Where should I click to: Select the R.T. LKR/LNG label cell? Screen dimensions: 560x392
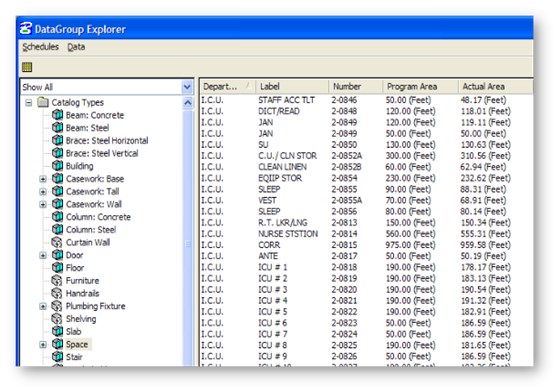pos(282,222)
